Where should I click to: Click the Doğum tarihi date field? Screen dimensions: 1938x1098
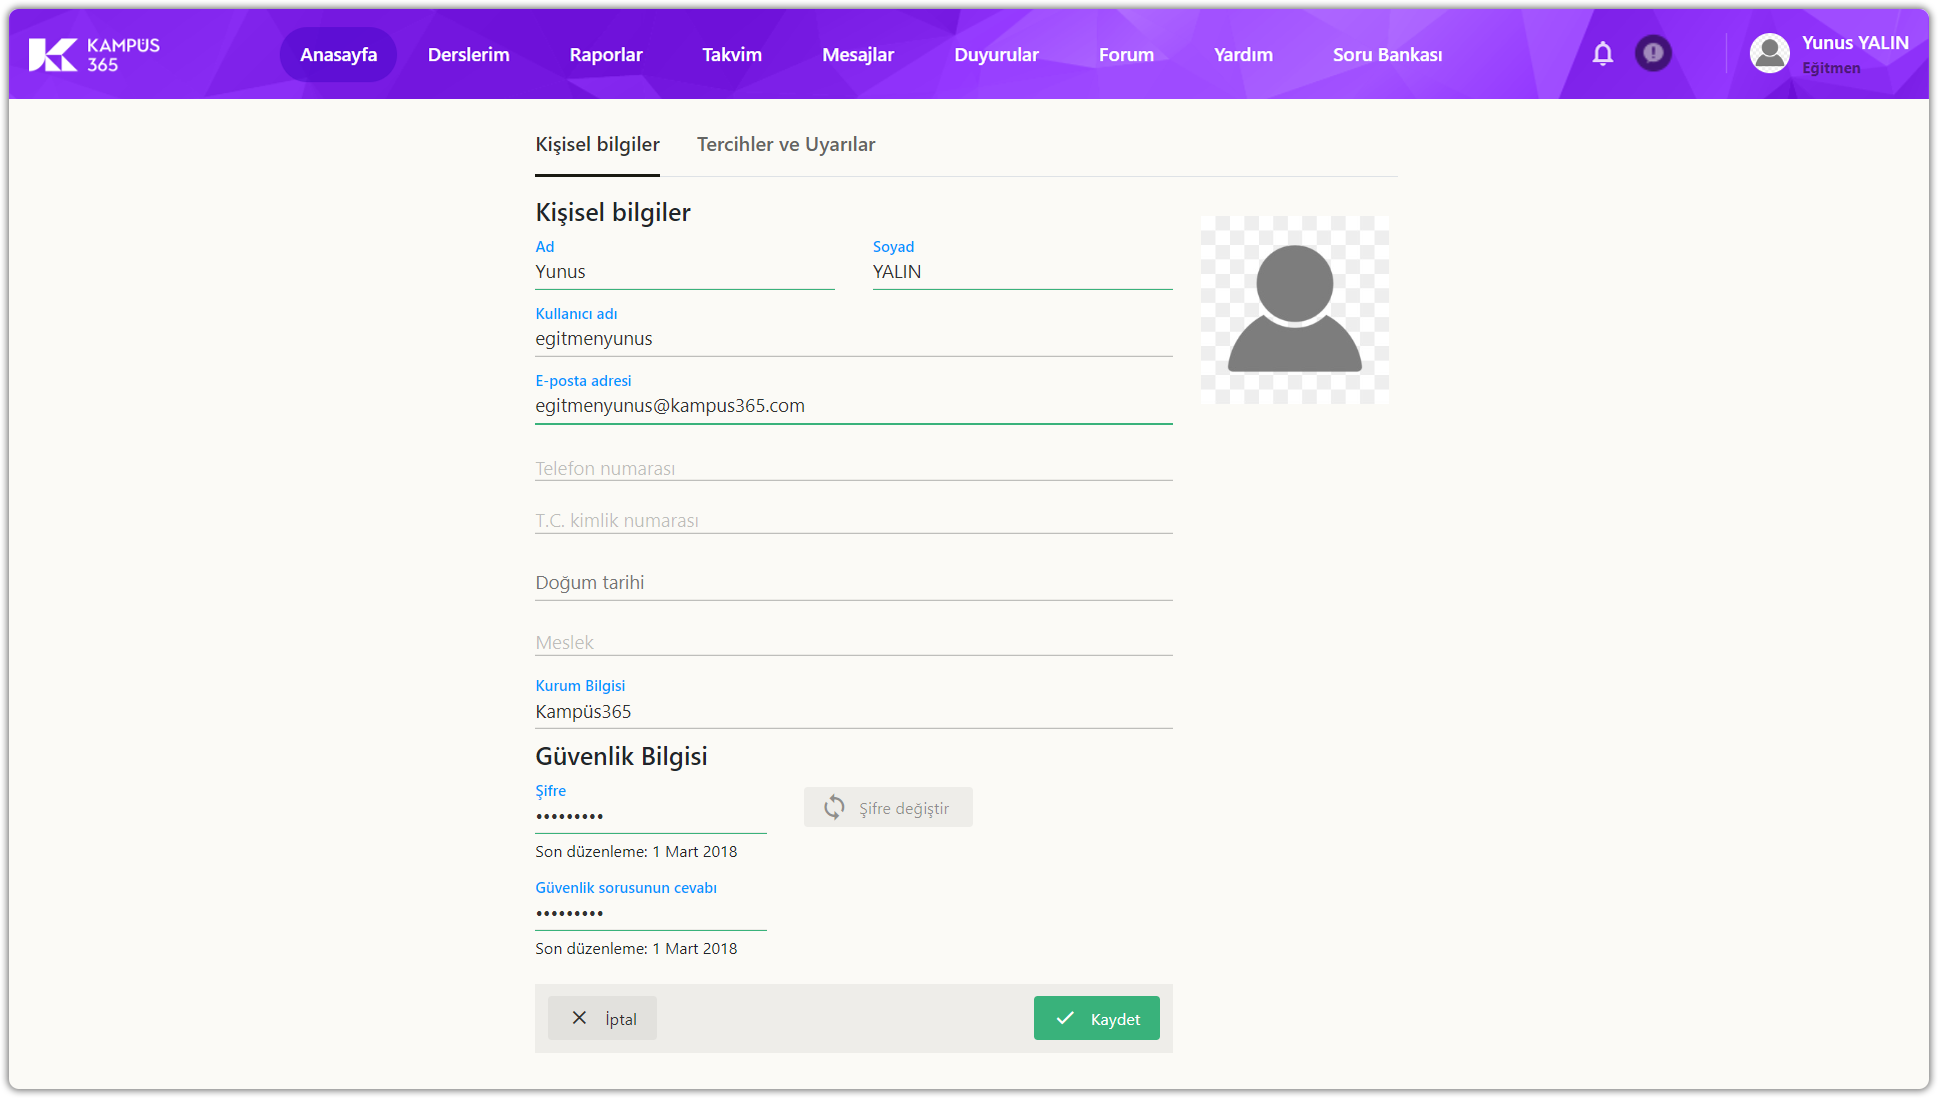click(x=852, y=583)
